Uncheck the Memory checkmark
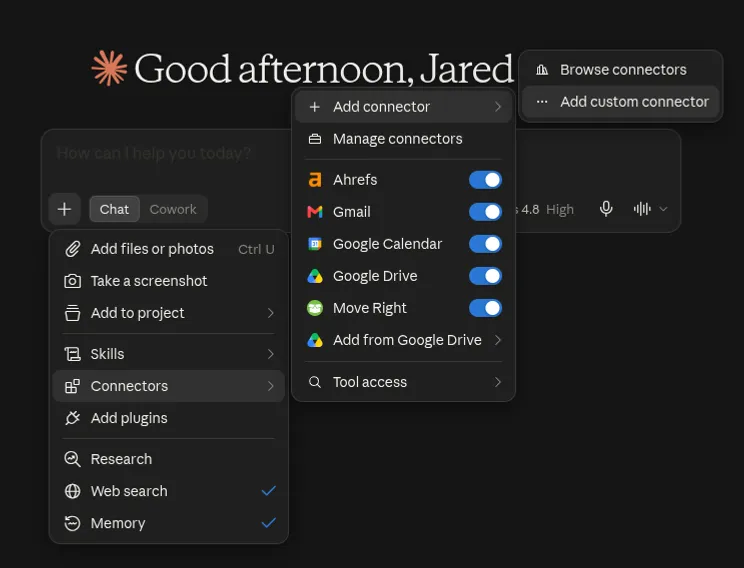Image resolution: width=744 pixels, height=568 pixels. [269, 523]
